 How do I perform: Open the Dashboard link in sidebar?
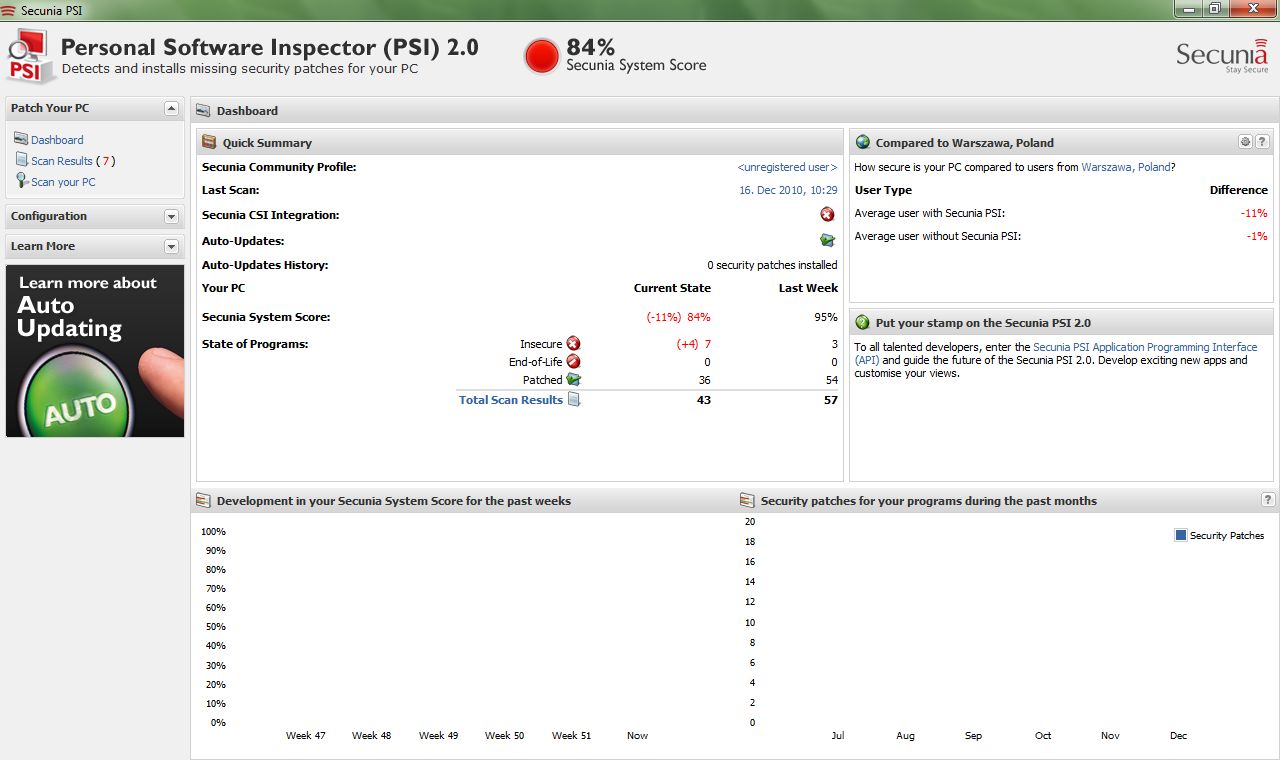click(57, 140)
